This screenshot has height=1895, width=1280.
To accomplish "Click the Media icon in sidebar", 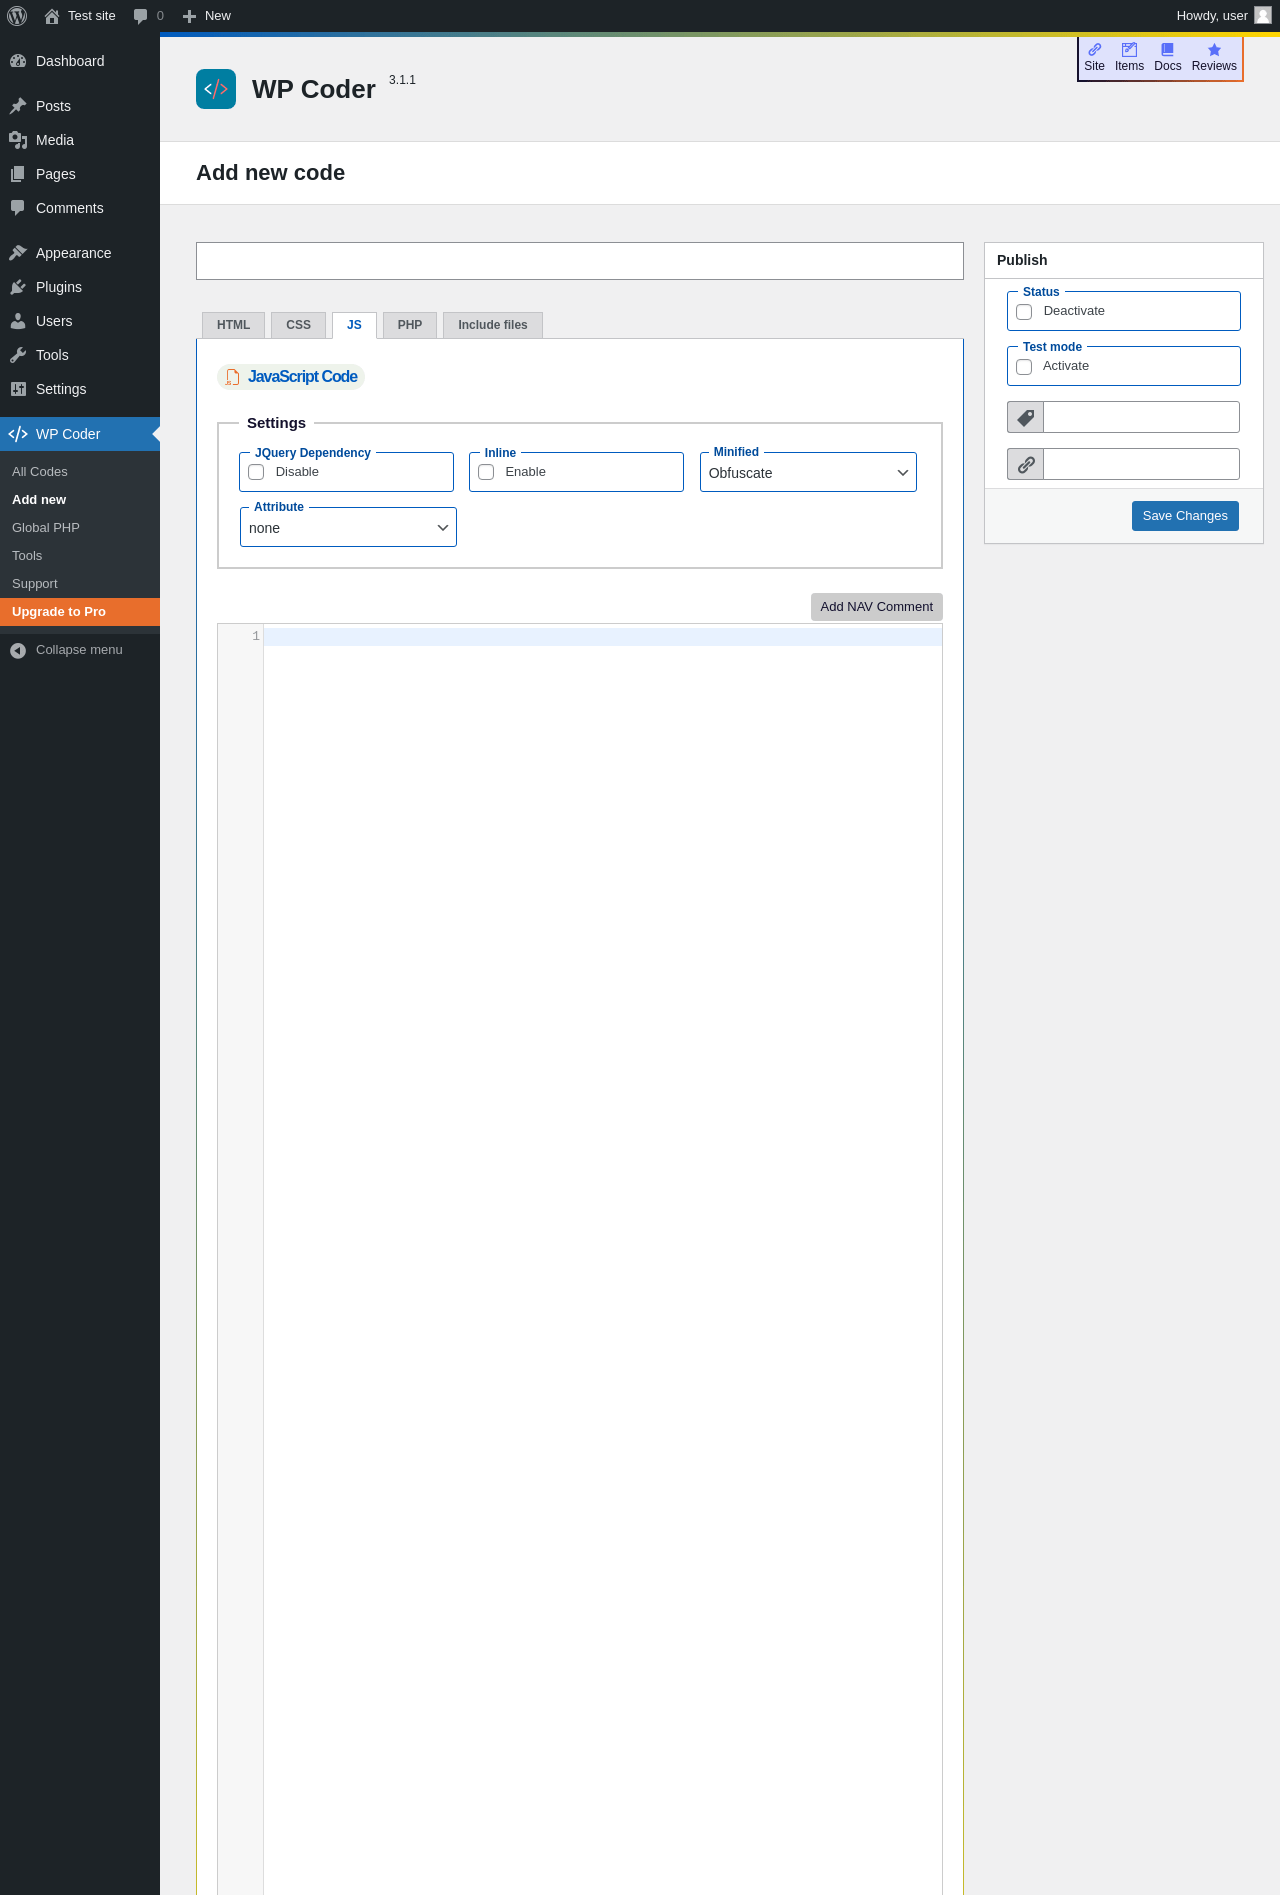I will point(18,140).
